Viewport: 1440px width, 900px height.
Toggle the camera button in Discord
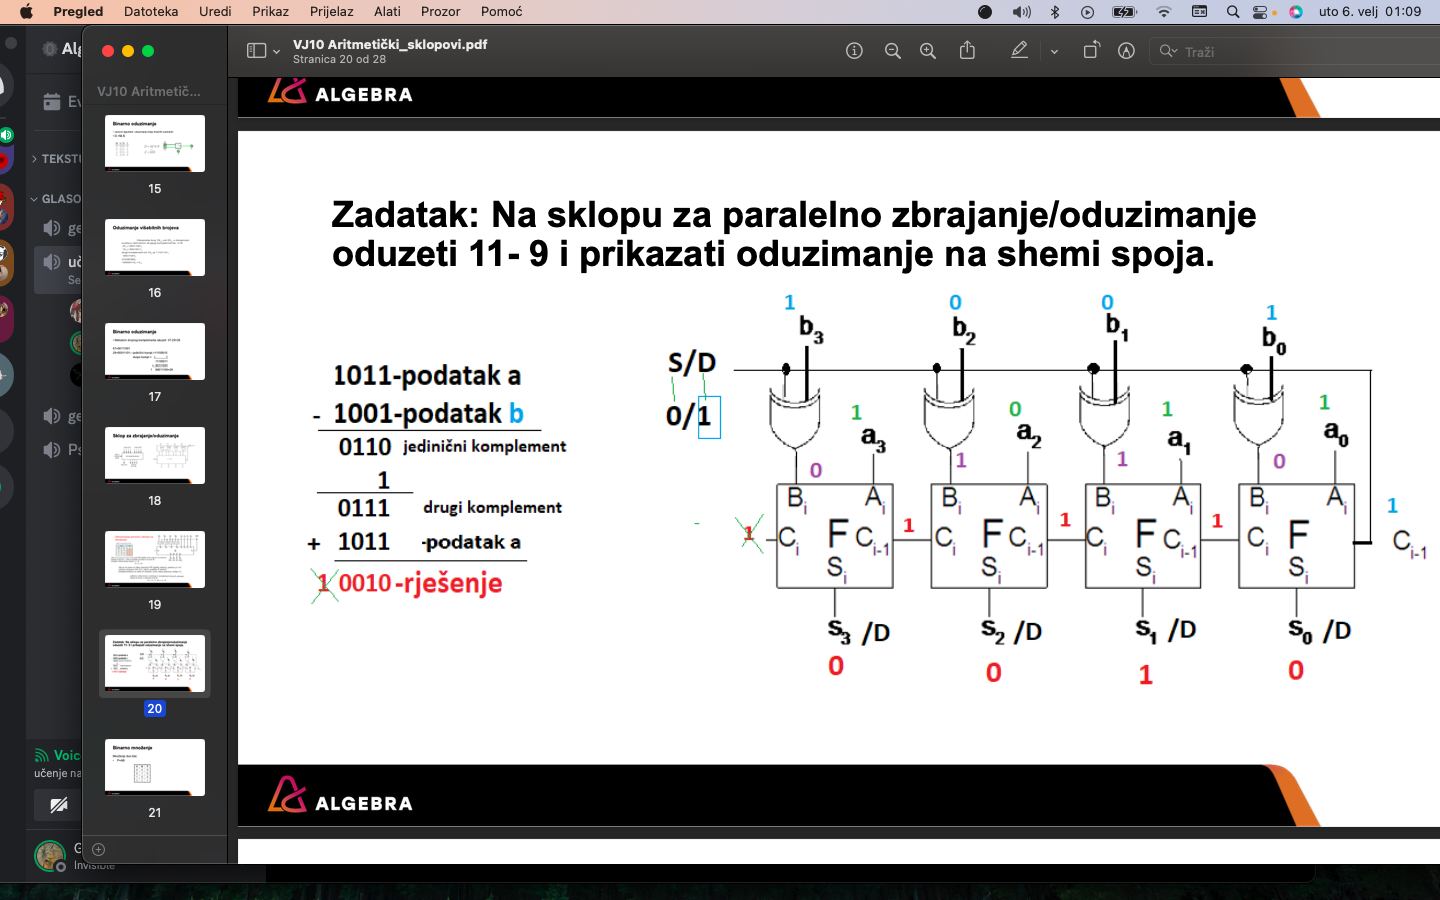tap(59, 805)
